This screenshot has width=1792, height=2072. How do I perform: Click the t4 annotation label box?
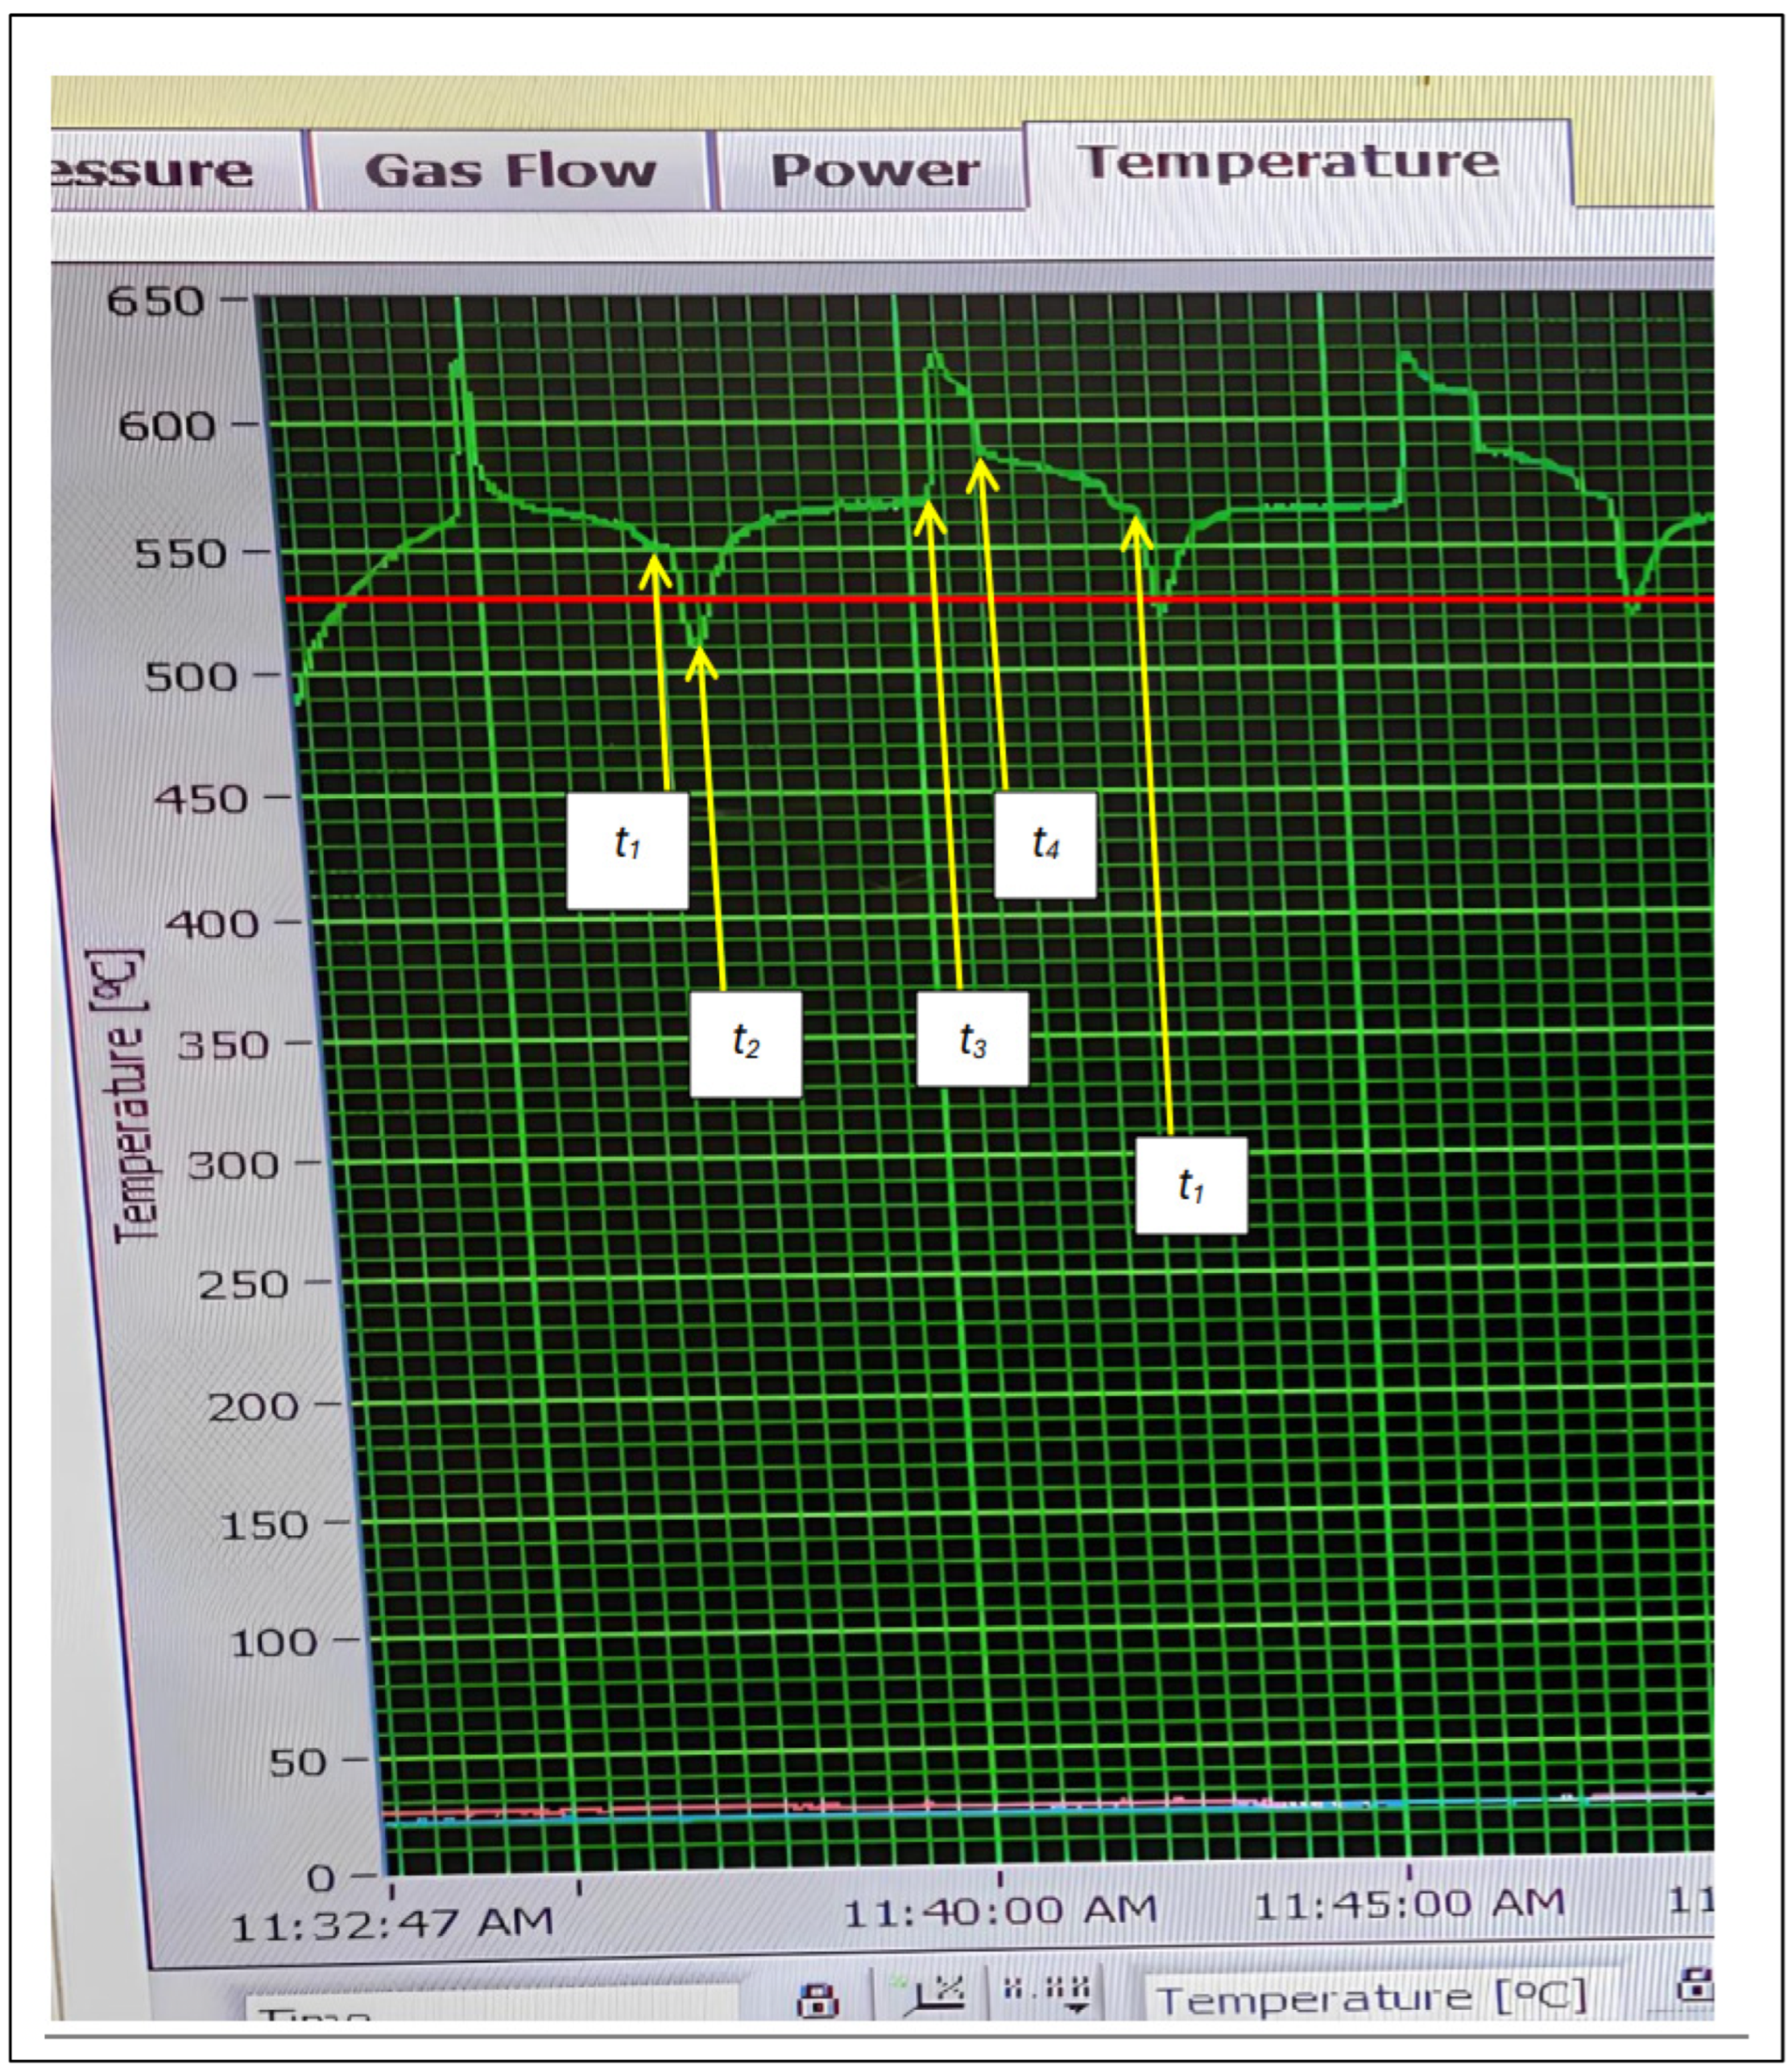click(x=1045, y=845)
